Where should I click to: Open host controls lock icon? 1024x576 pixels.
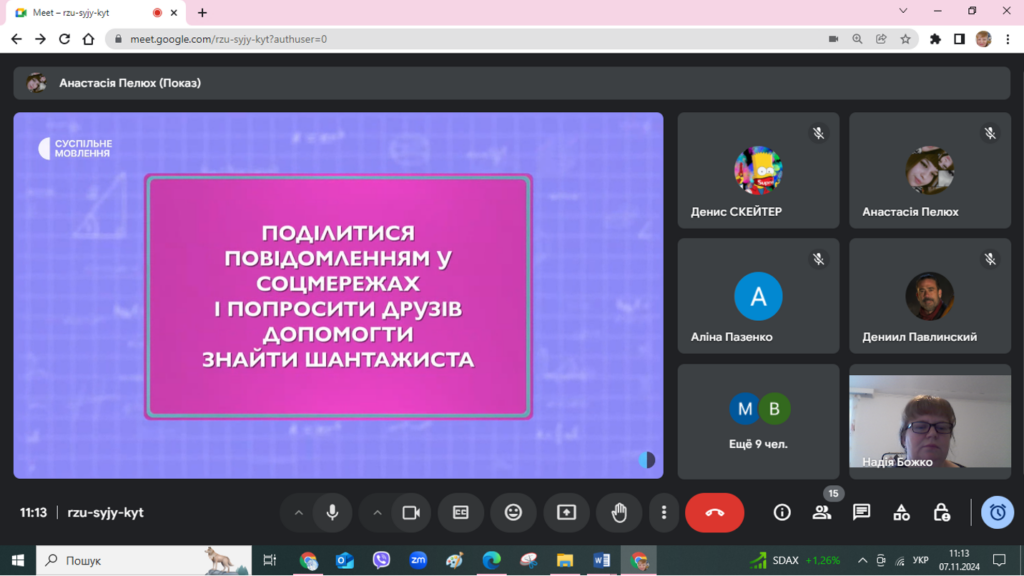click(941, 513)
